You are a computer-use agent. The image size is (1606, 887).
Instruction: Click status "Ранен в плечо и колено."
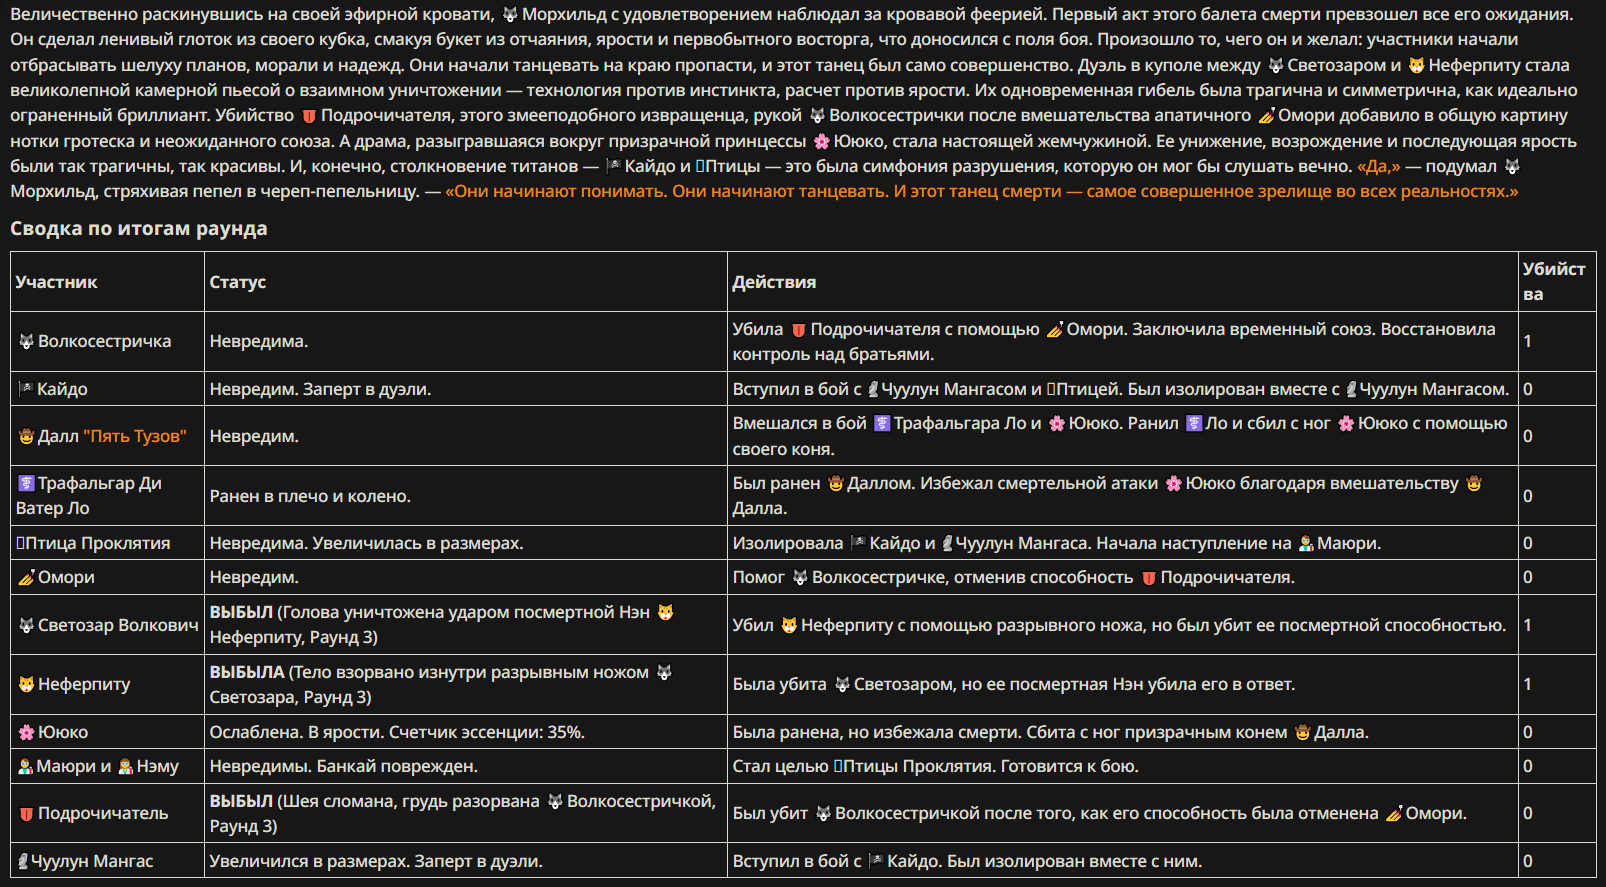tap(310, 497)
